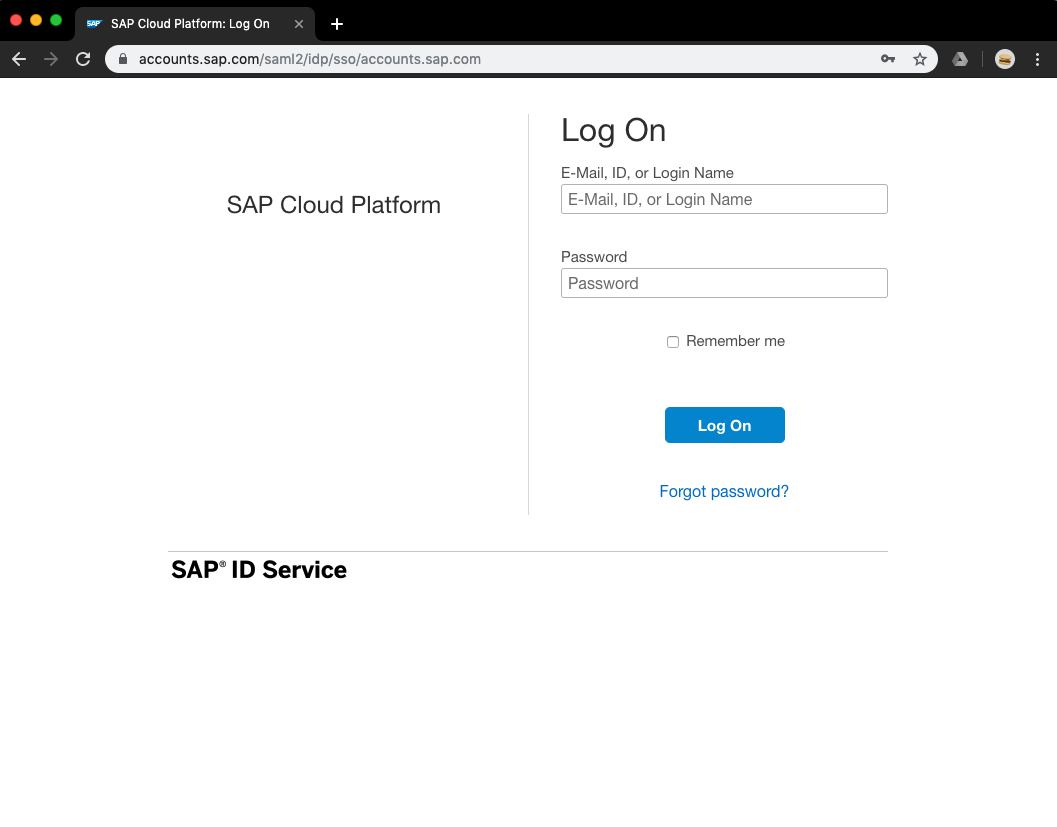The height and width of the screenshot is (827, 1057).
Task: Click the browser forward arrow
Action: [51, 59]
